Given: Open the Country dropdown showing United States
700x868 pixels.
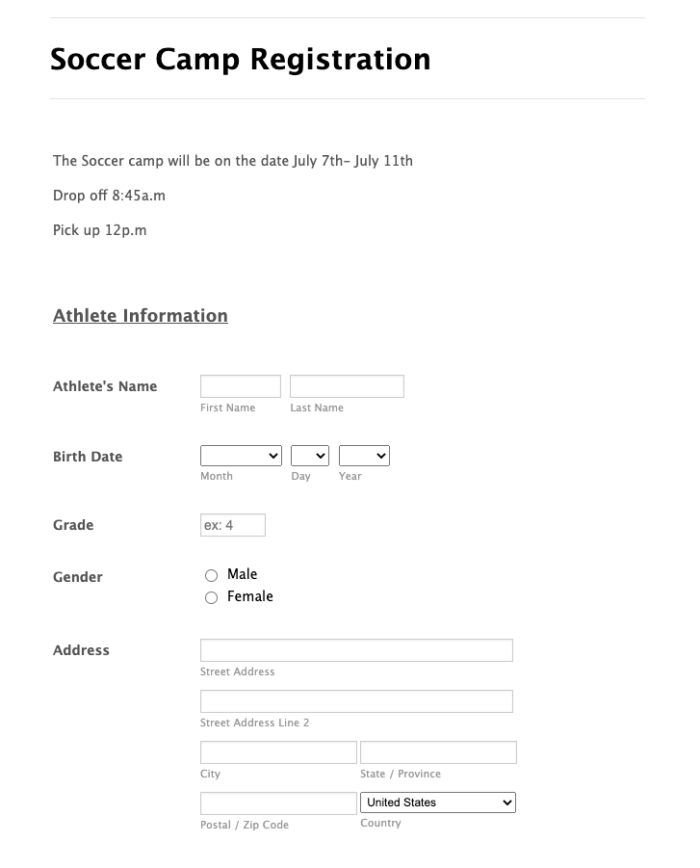Looking at the screenshot, I should coord(438,803).
